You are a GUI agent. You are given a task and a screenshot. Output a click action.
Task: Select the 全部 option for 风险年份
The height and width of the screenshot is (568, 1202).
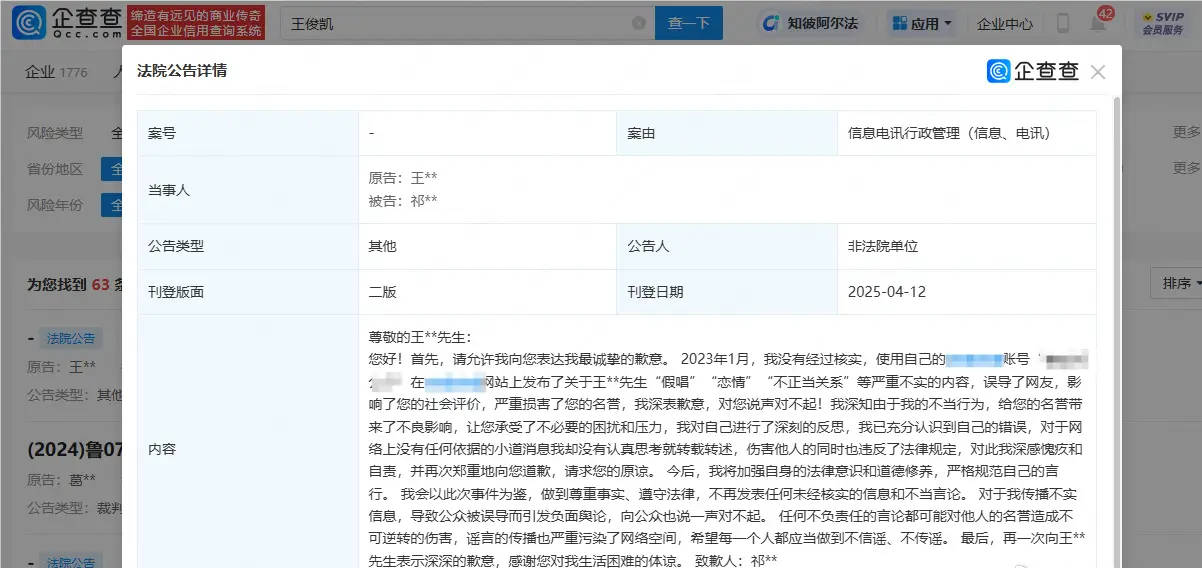[113, 205]
